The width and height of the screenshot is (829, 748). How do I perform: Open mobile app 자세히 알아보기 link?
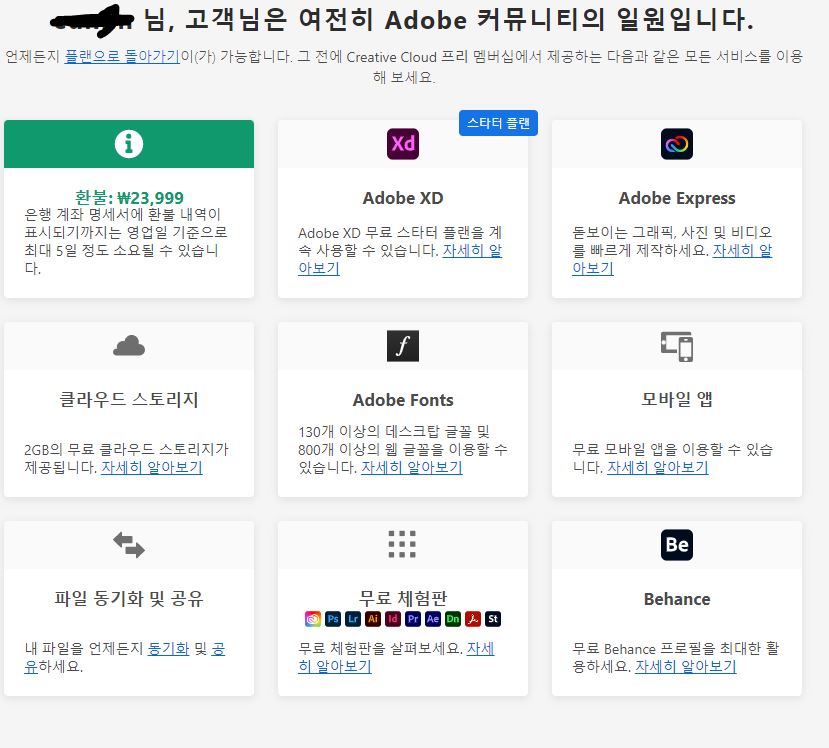point(658,467)
